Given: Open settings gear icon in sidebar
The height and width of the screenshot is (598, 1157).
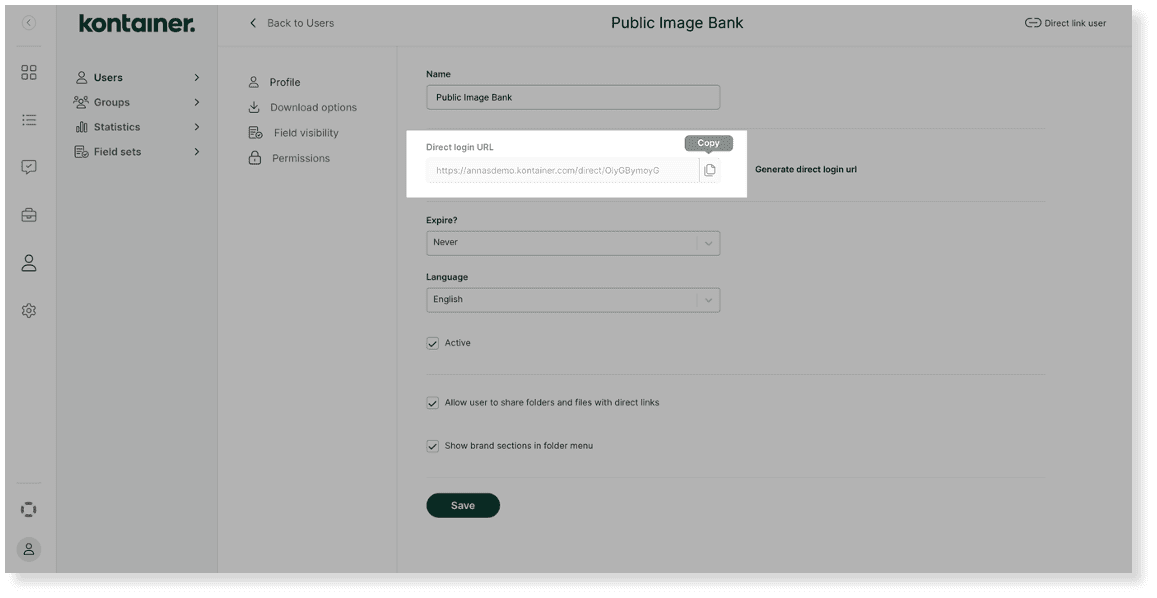Looking at the screenshot, I should click(x=28, y=309).
